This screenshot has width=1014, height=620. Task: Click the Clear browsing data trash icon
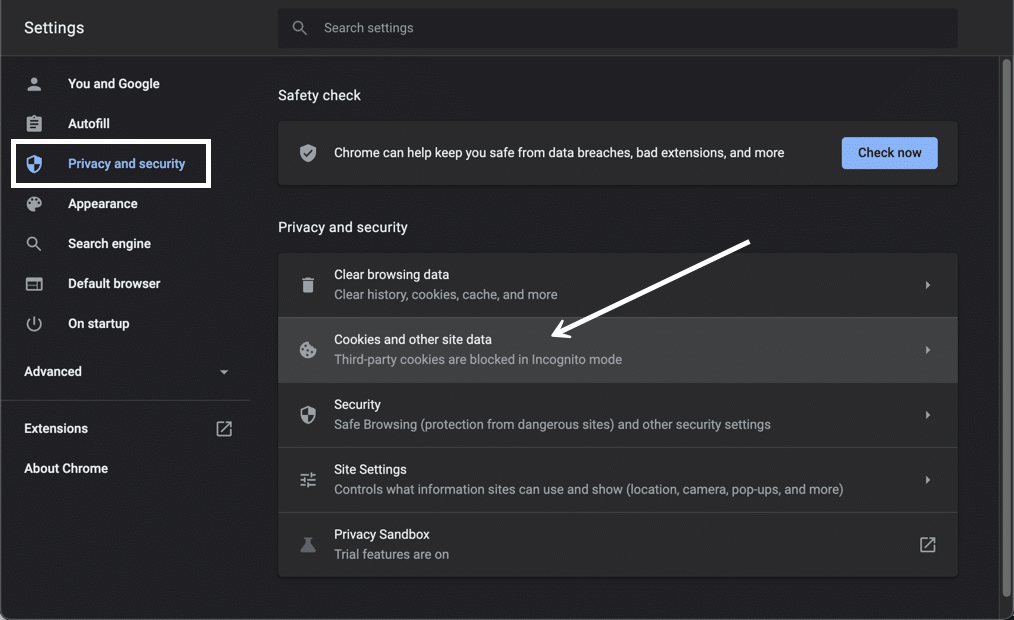[308, 284]
